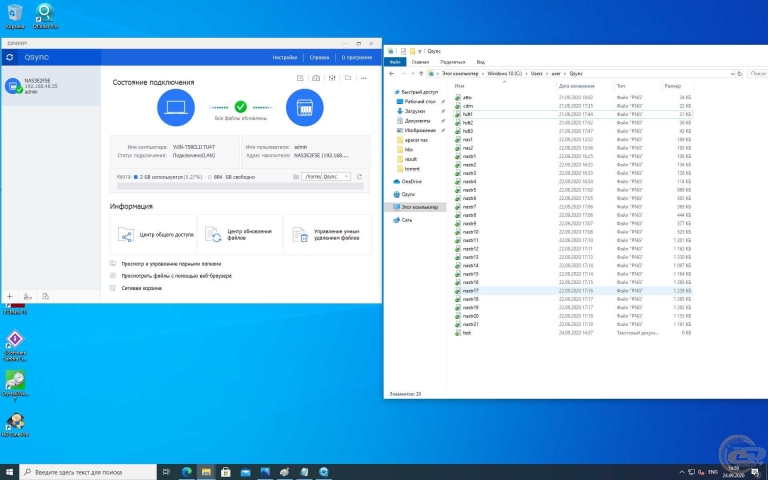This screenshot has width=768, height=480.
Task: Select Документы in Explorer tree
Action: [417, 120]
